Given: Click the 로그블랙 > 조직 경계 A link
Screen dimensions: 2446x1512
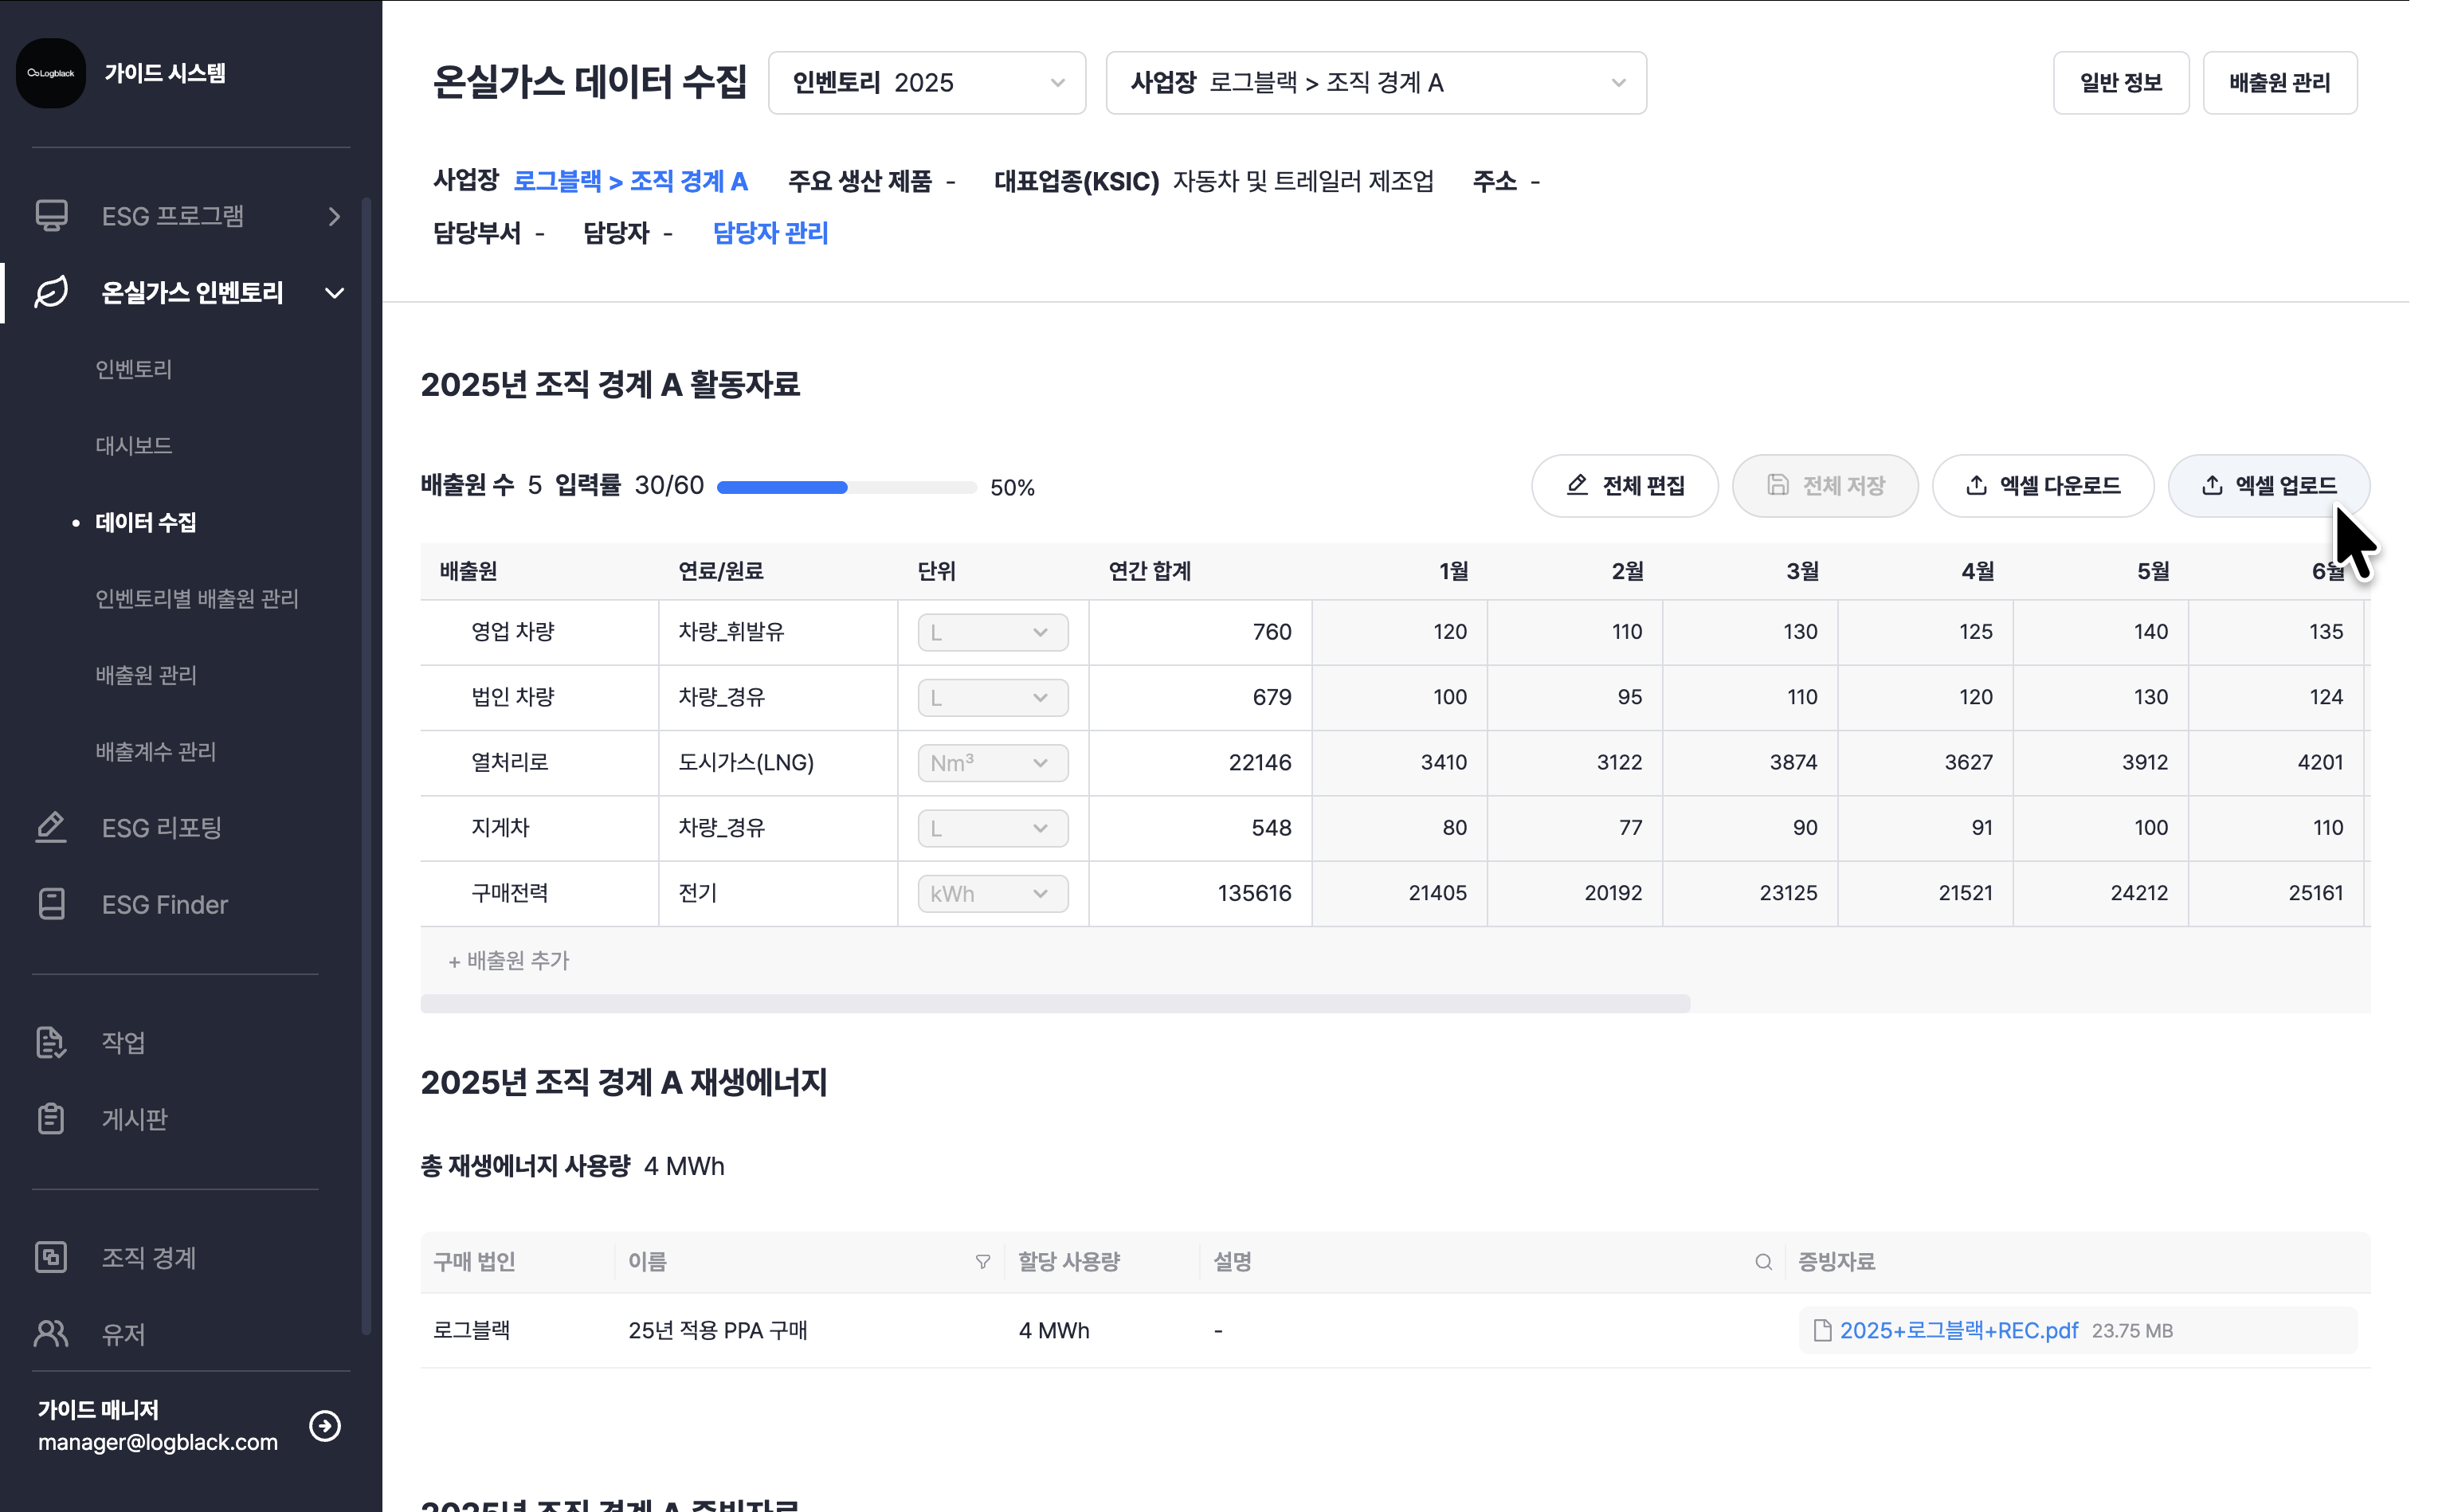Looking at the screenshot, I should point(630,181).
